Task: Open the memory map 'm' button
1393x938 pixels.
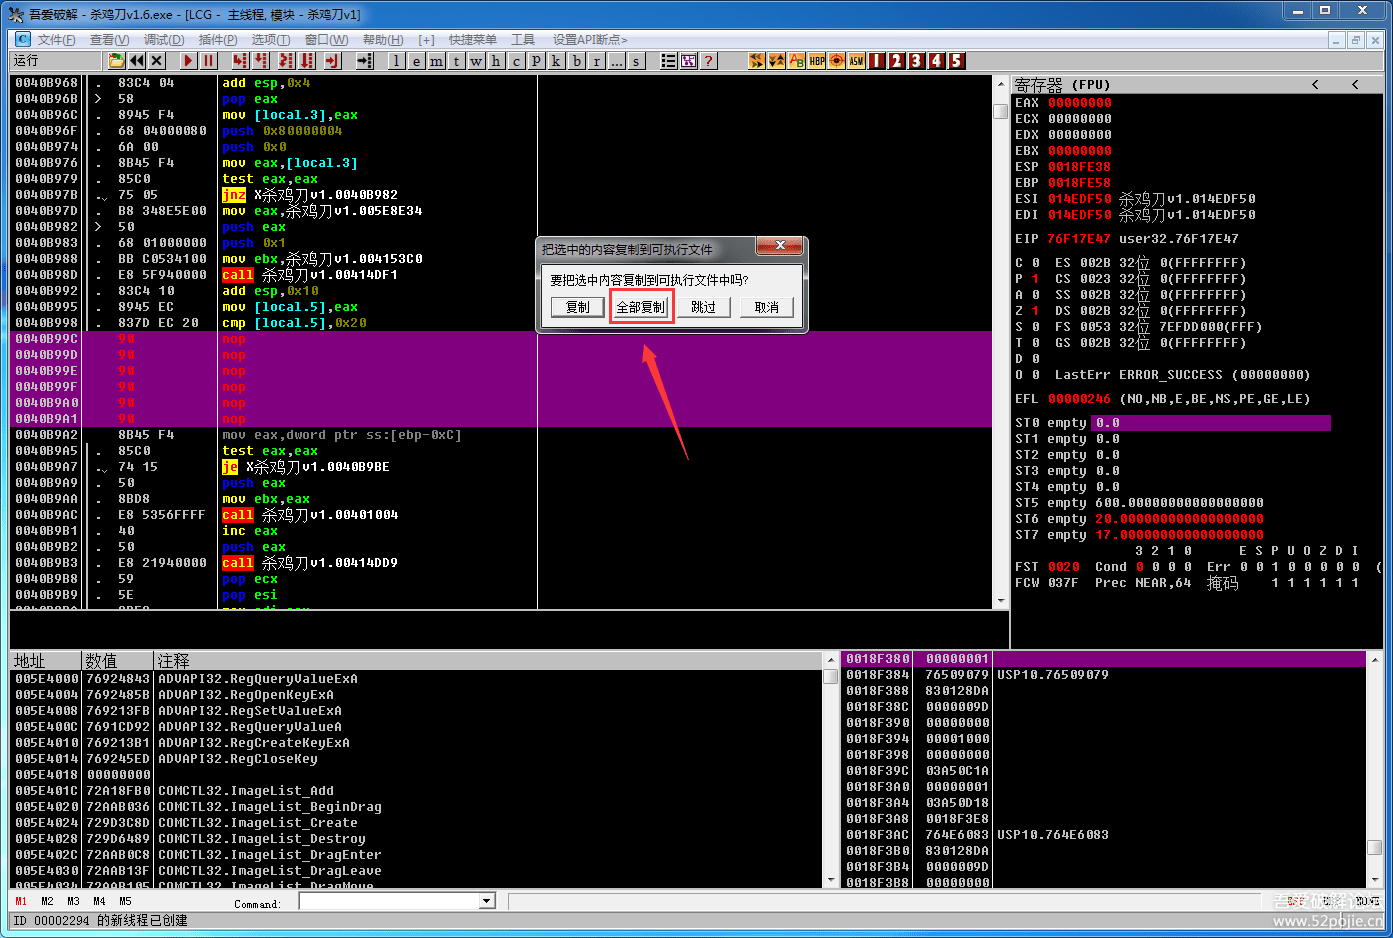Action: (x=437, y=61)
